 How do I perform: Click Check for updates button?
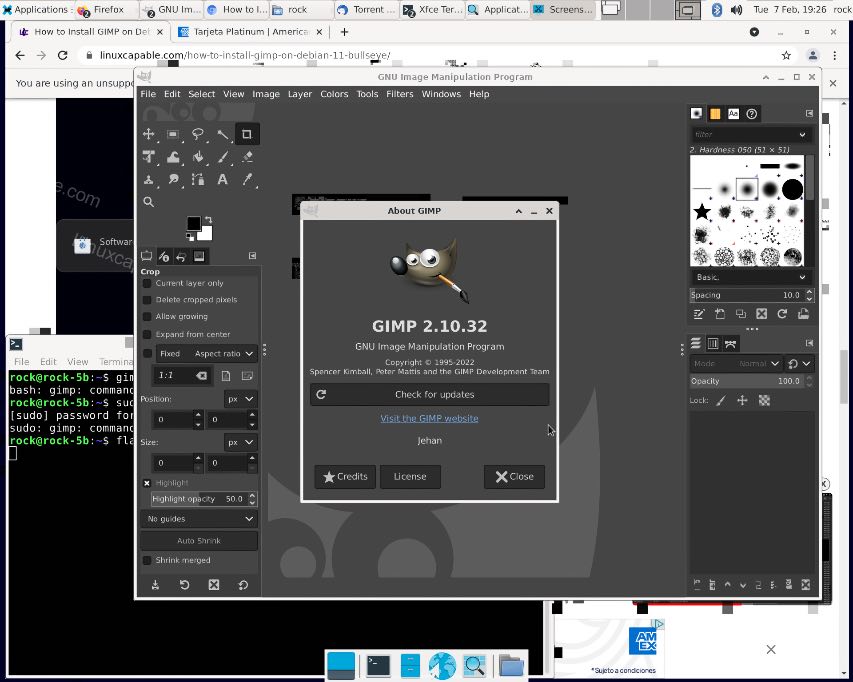pyautogui.click(x=430, y=395)
